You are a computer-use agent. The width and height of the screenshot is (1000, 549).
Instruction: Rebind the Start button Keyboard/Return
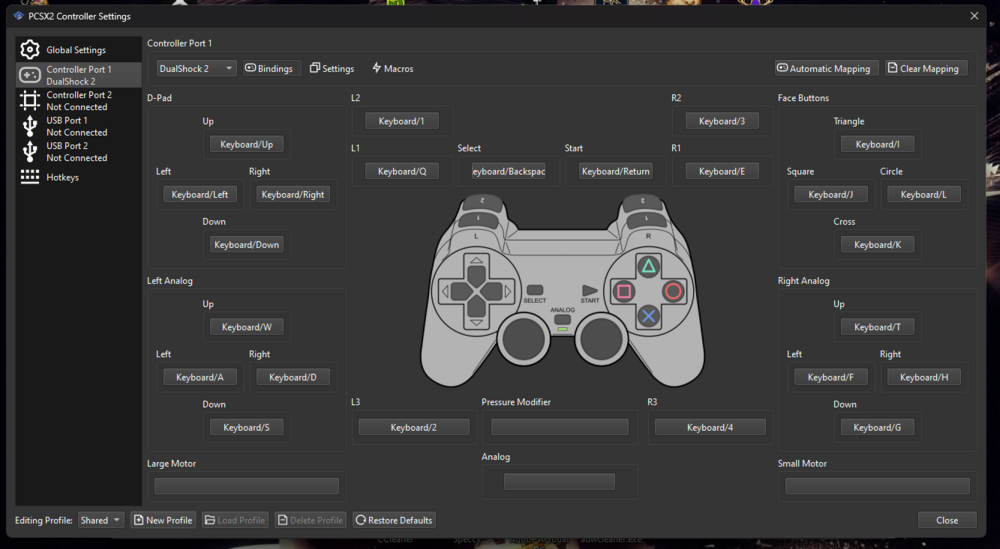pos(615,171)
